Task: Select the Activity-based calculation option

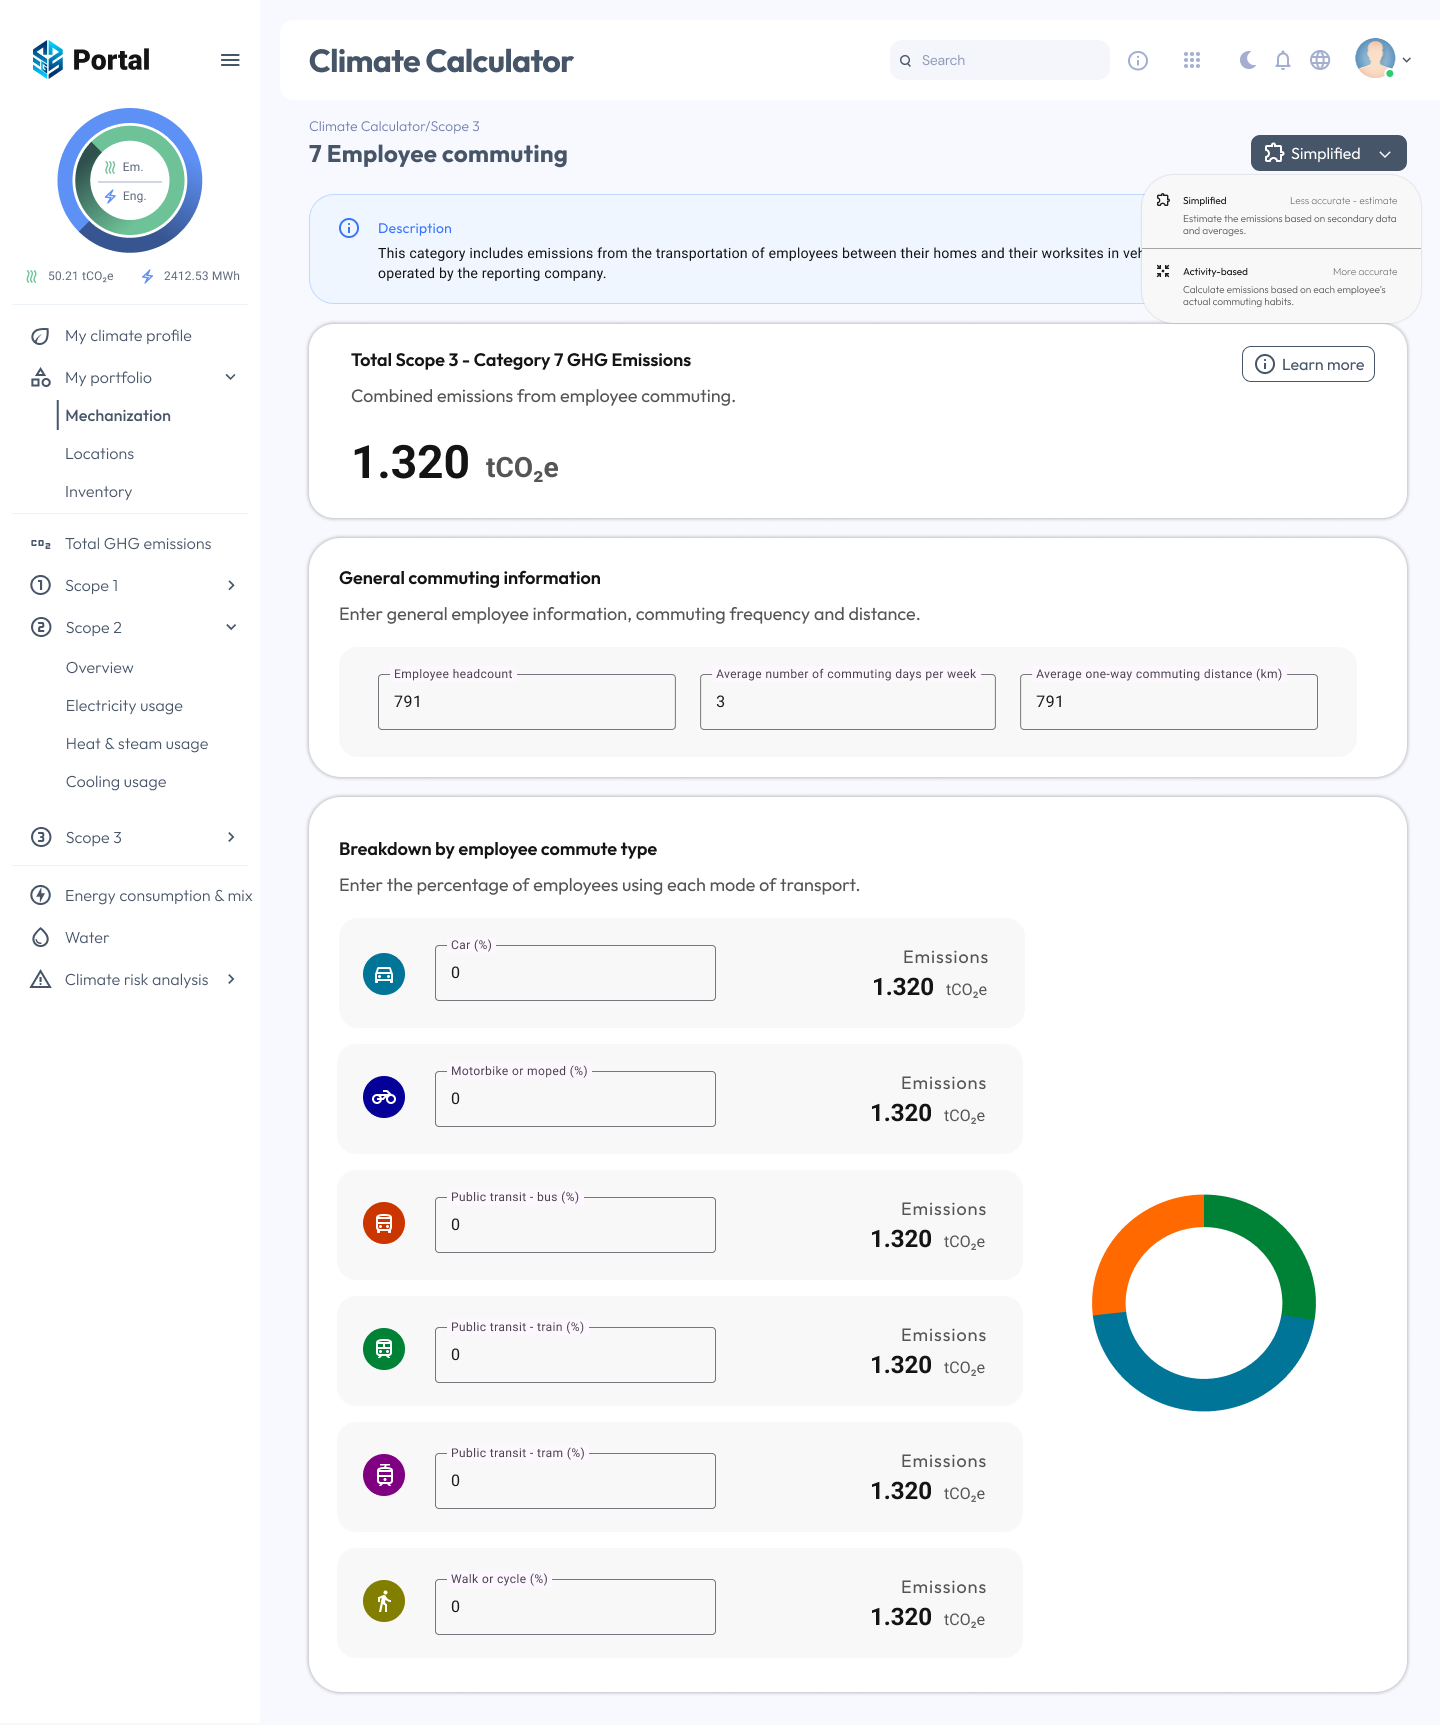Action: (1281, 286)
